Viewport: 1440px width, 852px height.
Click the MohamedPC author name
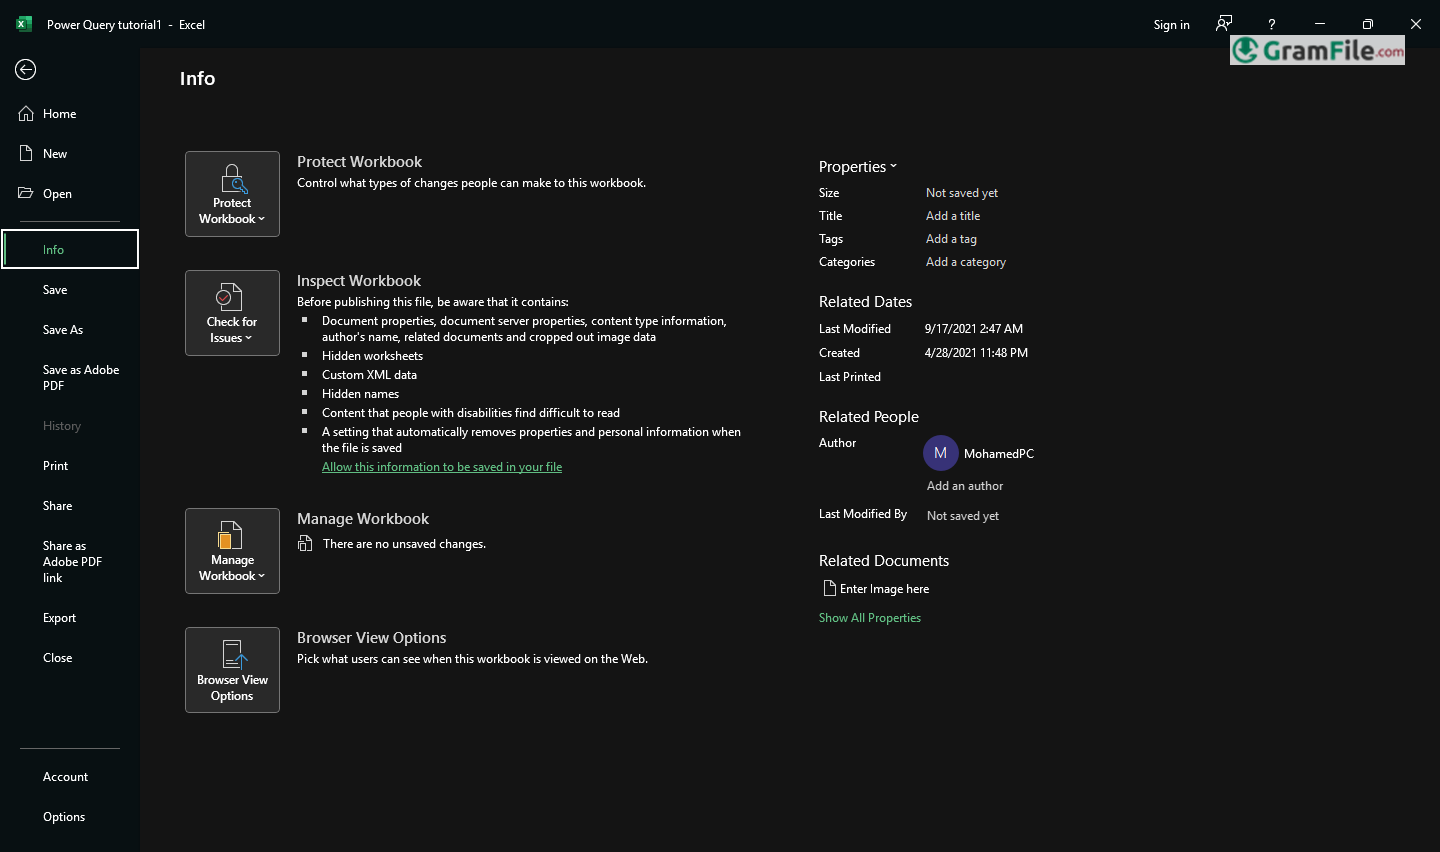999,454
